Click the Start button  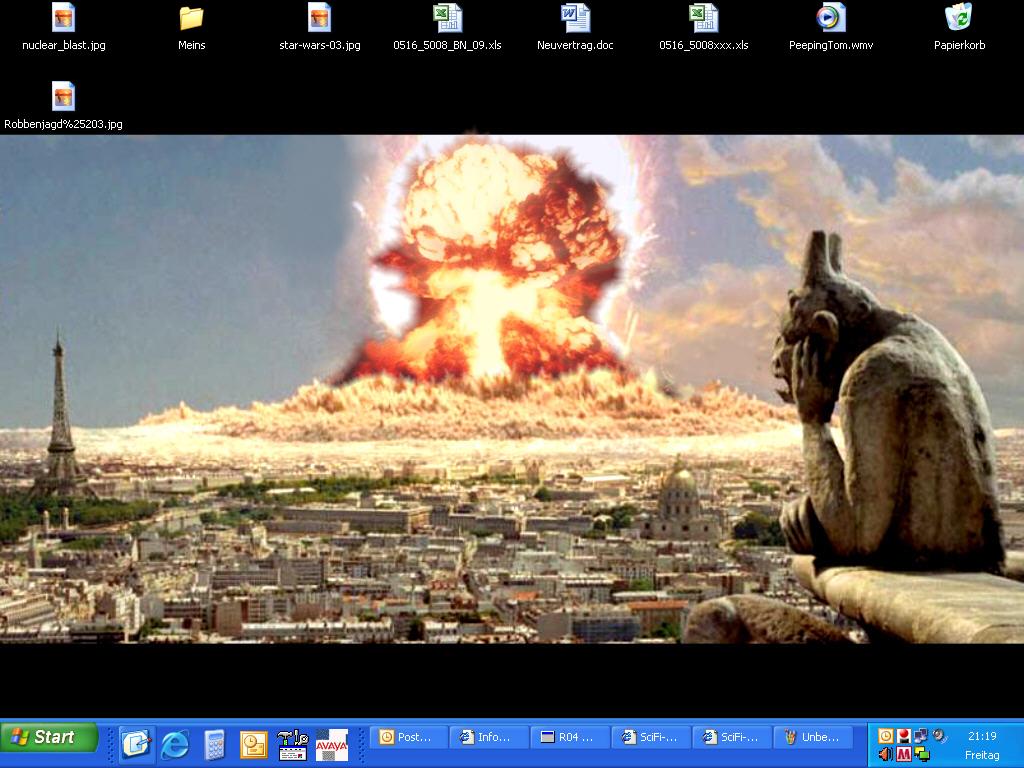point(50,738)
